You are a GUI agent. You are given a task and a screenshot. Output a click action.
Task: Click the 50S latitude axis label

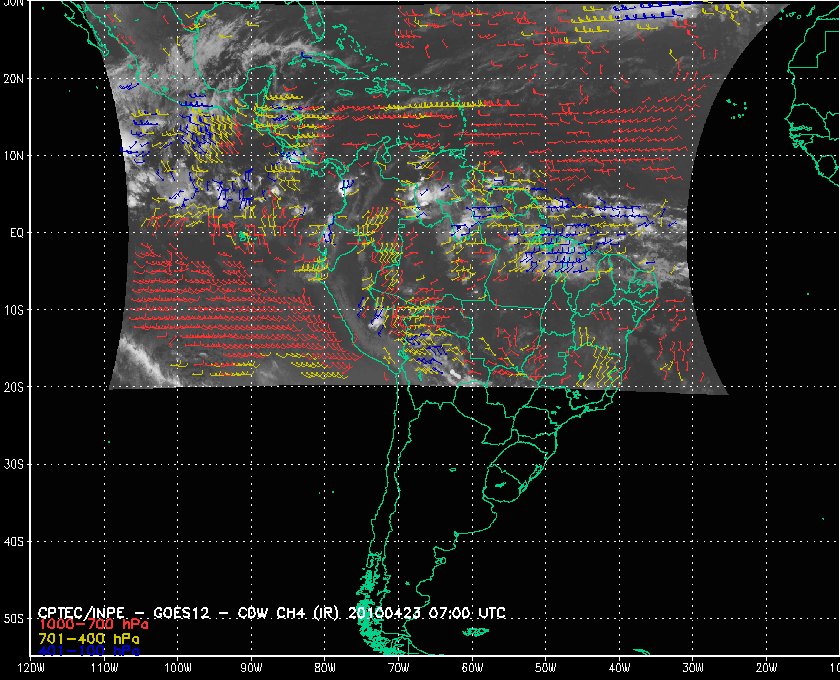click(x=13, y=619)
